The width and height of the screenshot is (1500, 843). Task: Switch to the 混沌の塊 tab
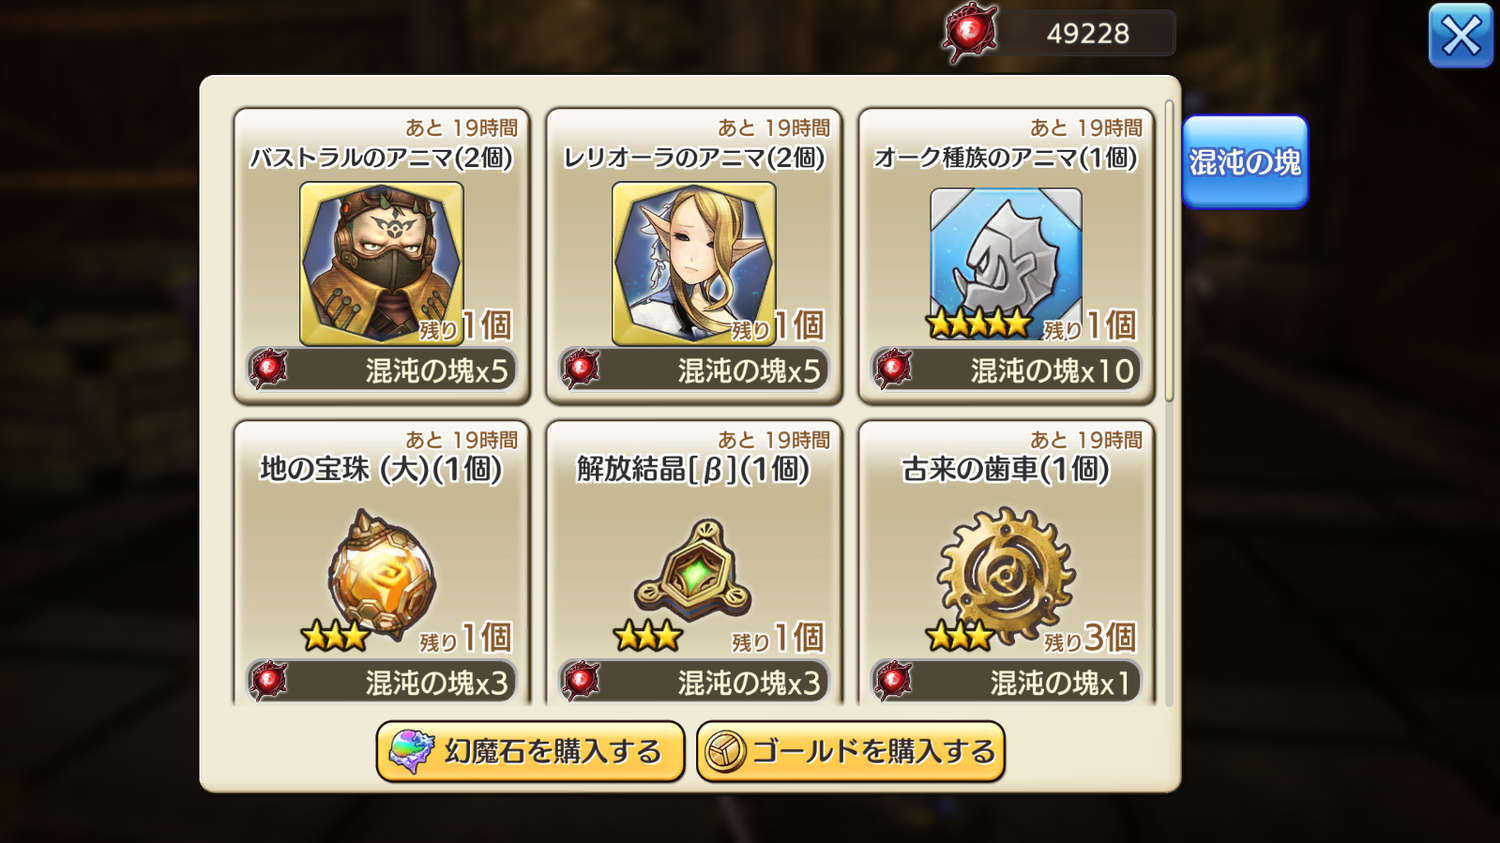coord(1245,162)
